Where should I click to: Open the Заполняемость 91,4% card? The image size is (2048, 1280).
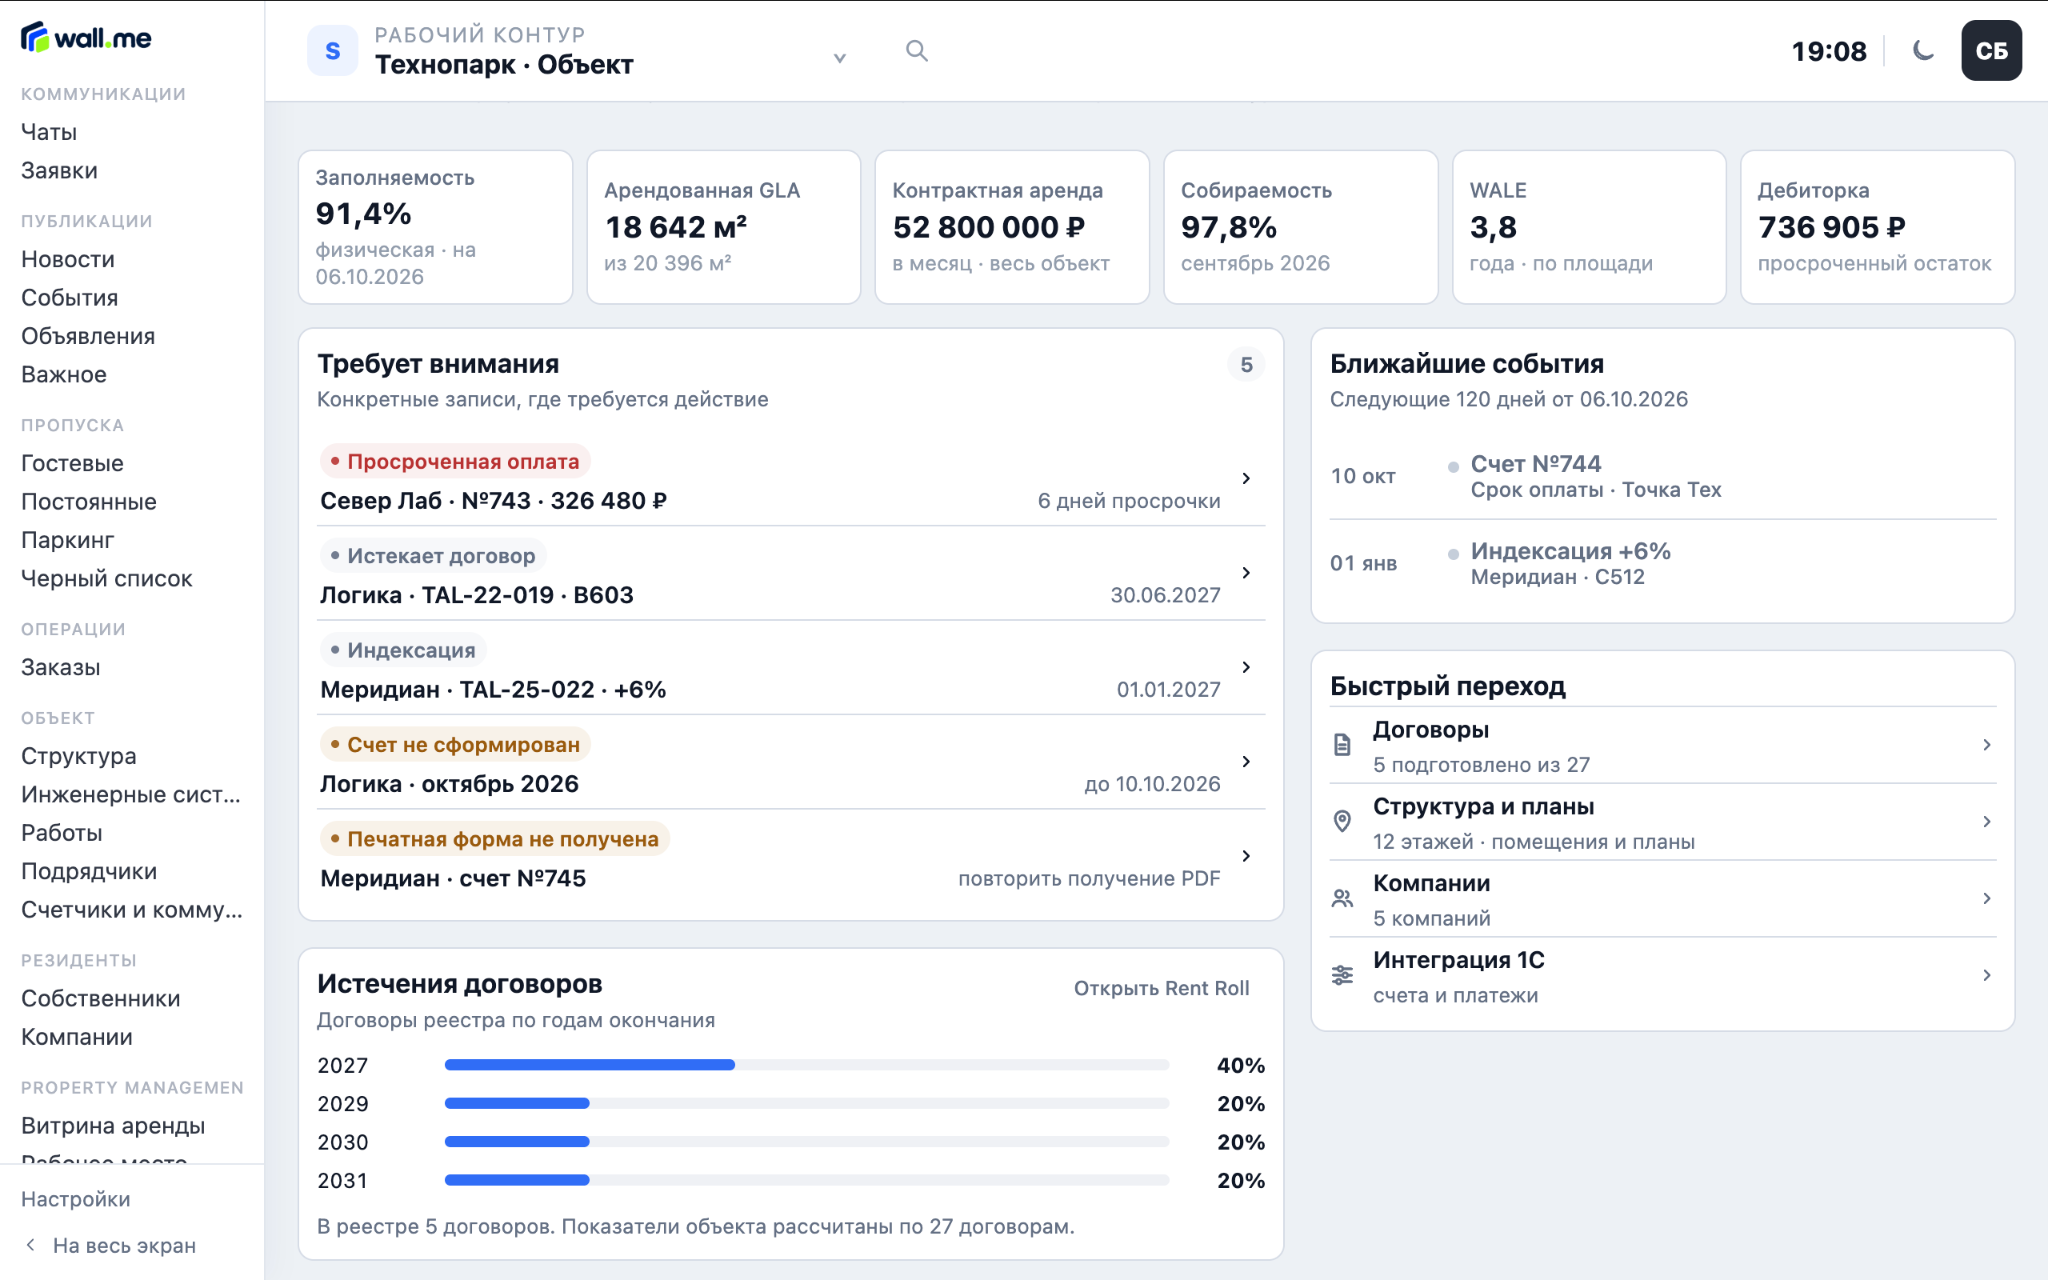click(x=435, y=227)
